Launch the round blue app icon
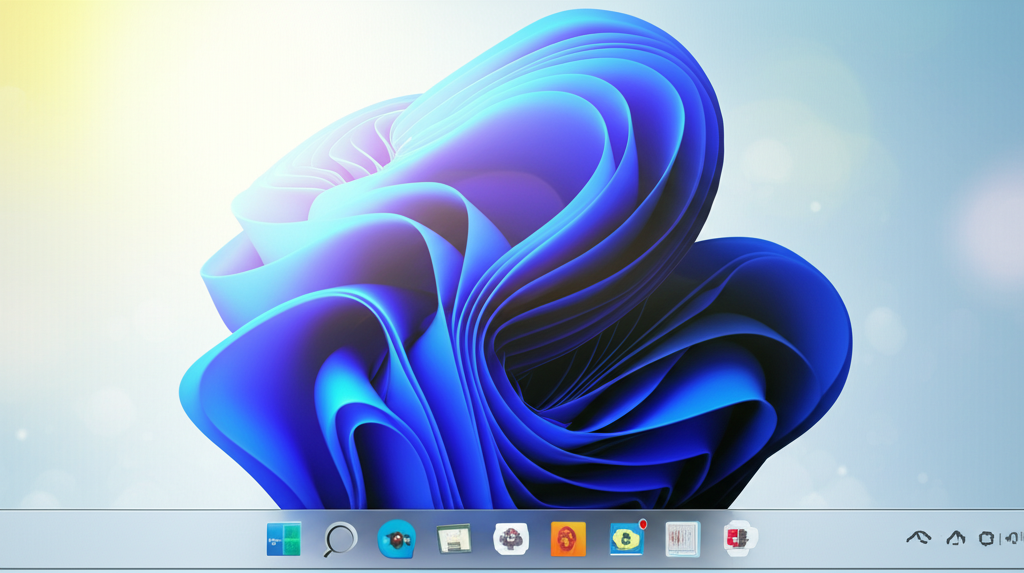The width and height of the screenshot is (1024, 573). click(x=397, y=540)
